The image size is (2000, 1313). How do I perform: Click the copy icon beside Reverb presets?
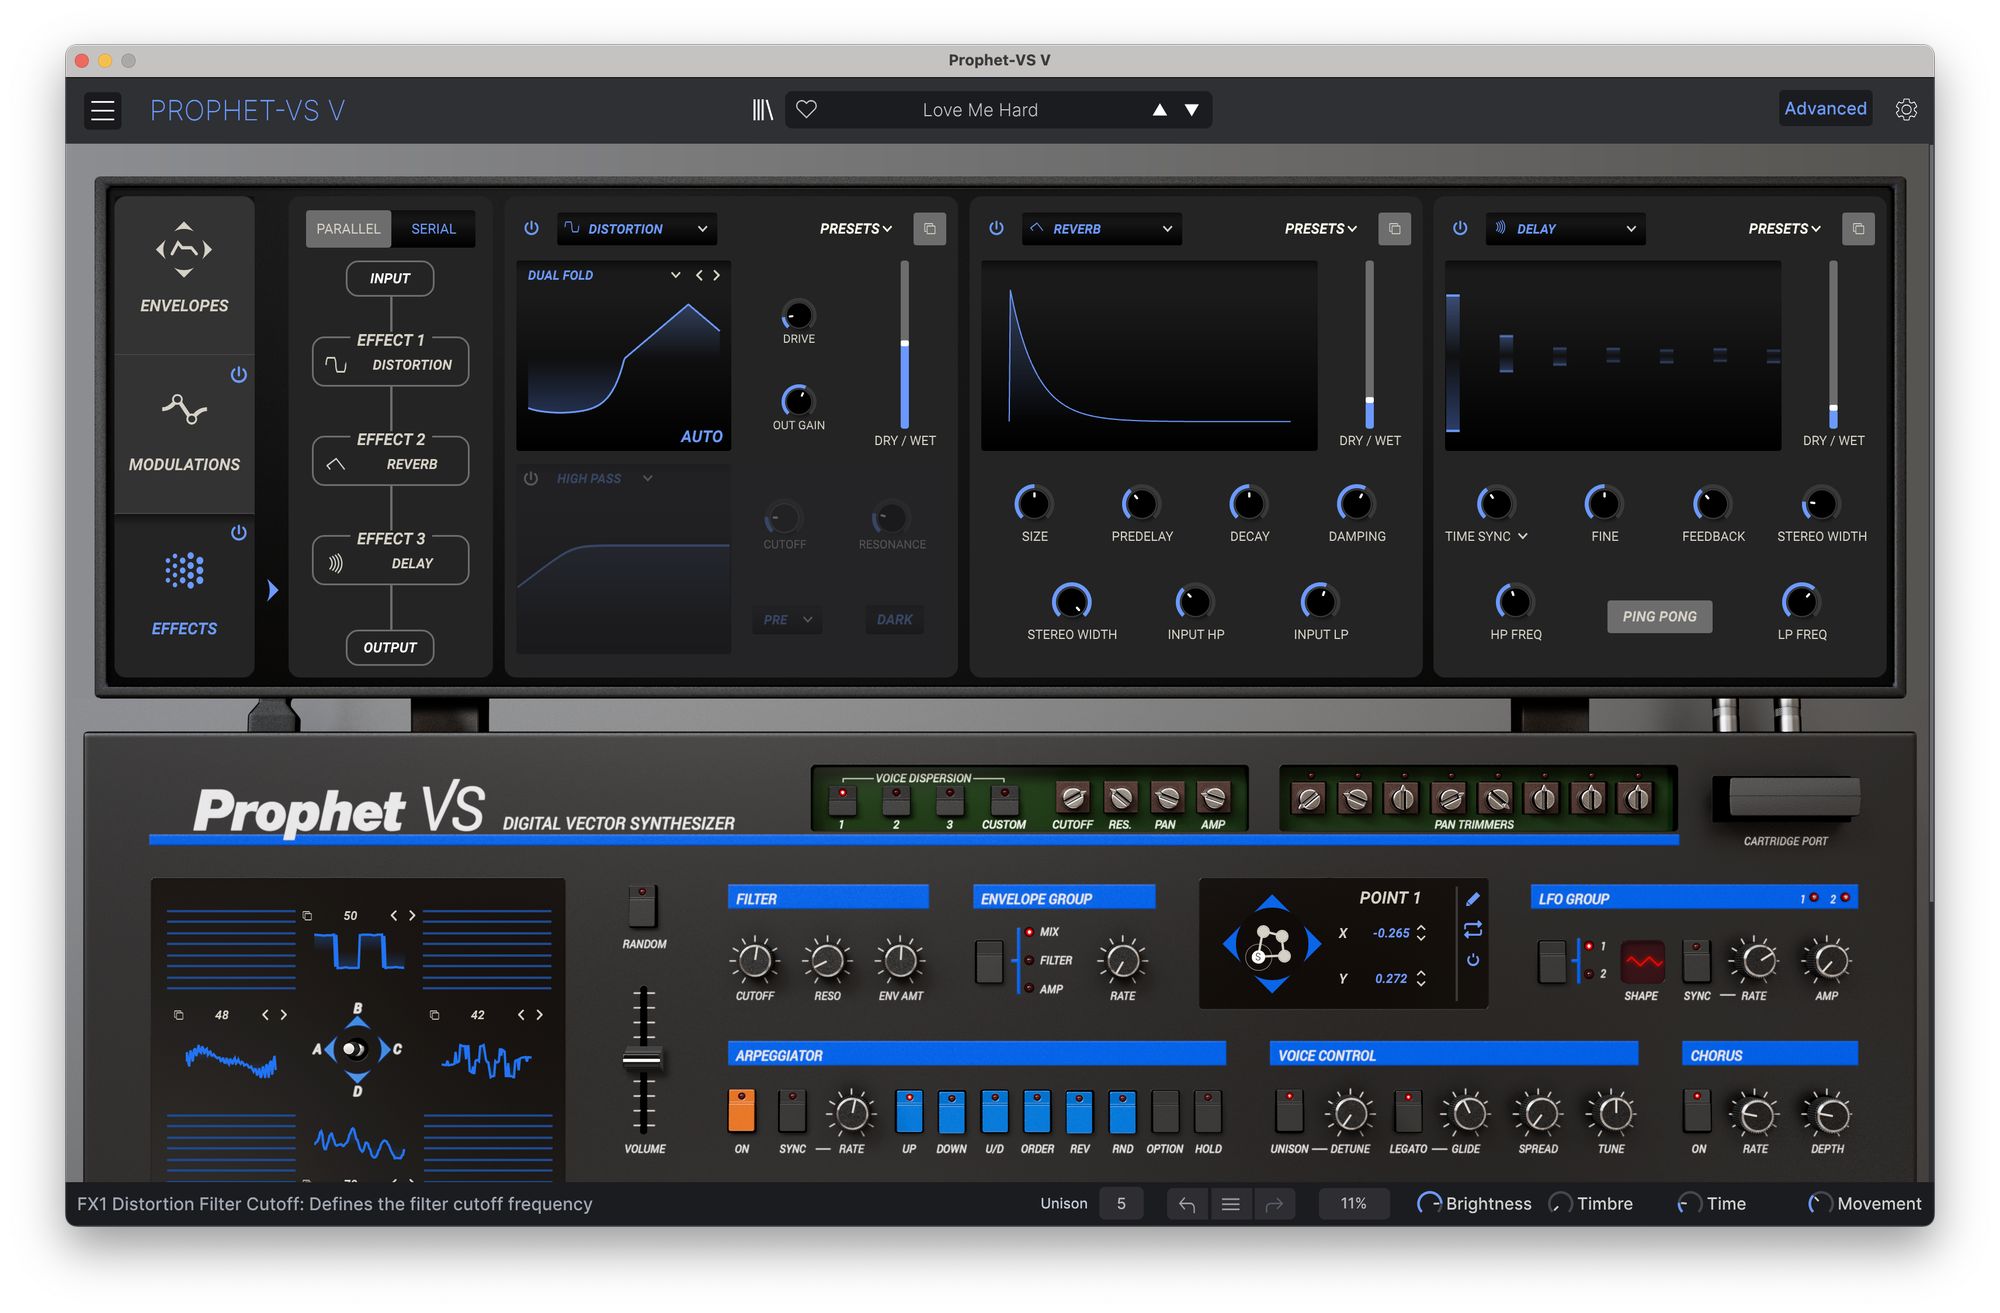[x=1394, y=229]
